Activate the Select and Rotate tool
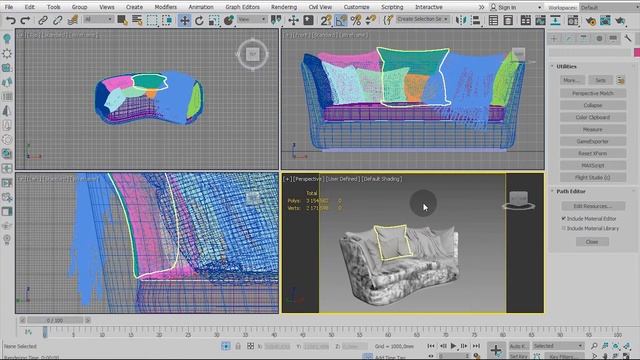The height and width of the screenshot is (360, 640). pyautogui.click(x=199, y=20)
